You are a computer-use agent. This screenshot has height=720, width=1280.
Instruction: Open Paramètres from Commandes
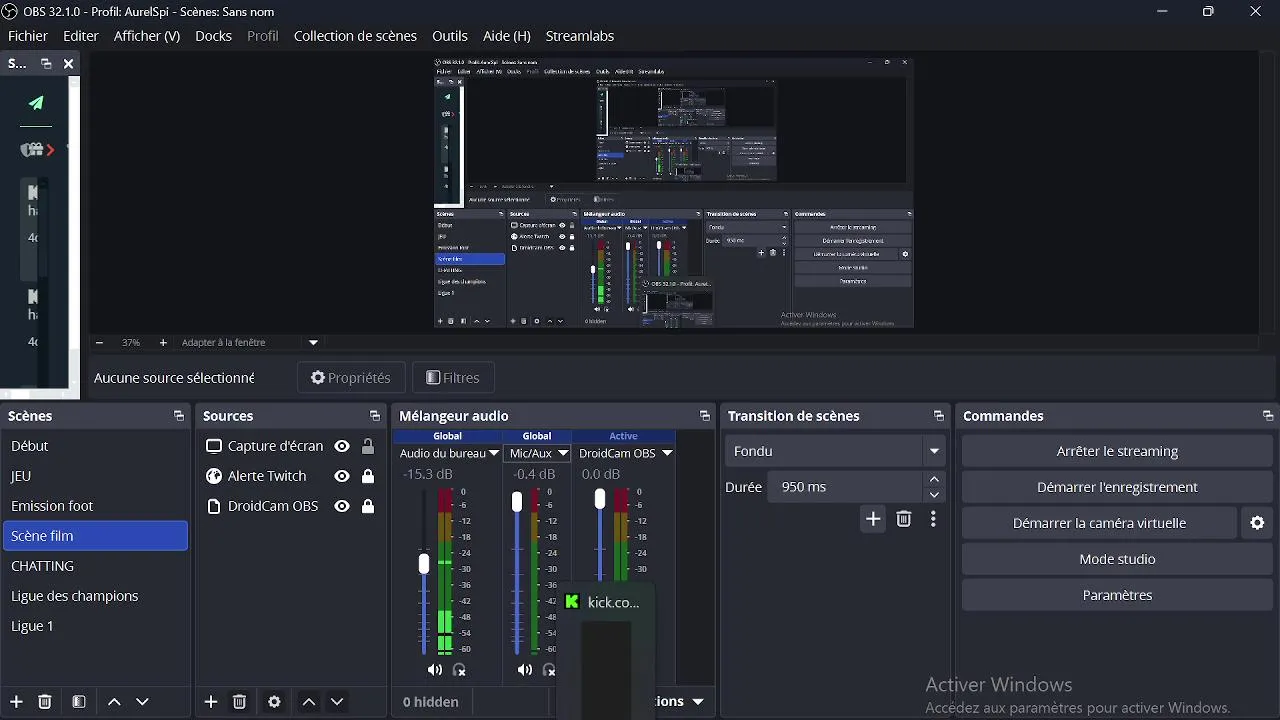tap(1118, 595)
